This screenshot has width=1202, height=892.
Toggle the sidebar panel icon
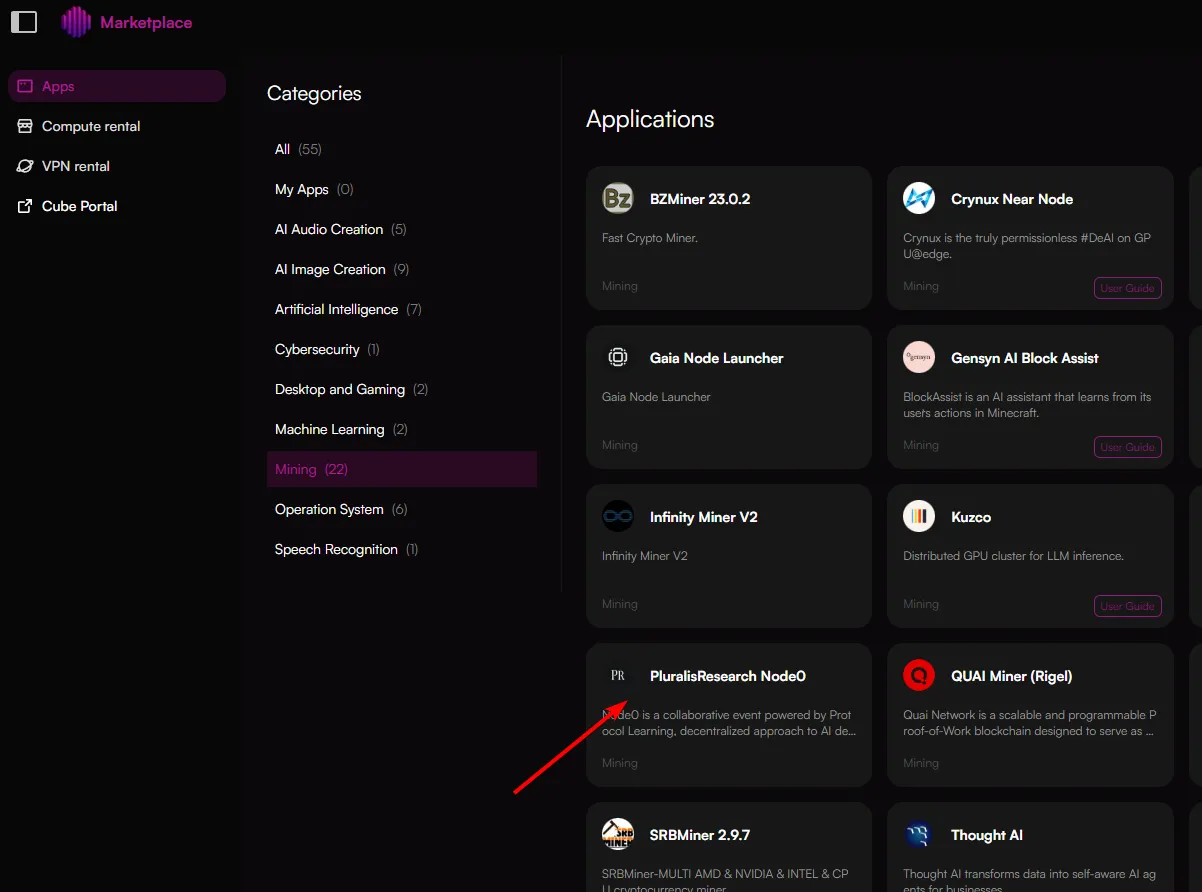pos(24,22)
